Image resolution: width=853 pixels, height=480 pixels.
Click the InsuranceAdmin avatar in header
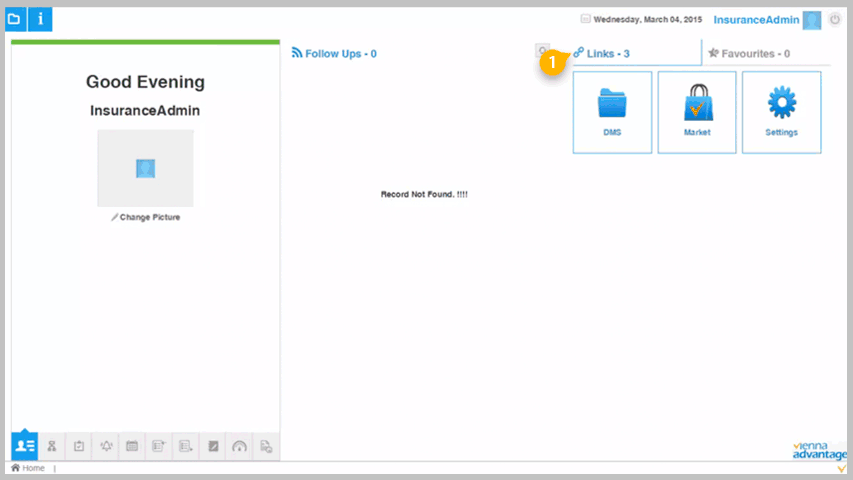812,20
